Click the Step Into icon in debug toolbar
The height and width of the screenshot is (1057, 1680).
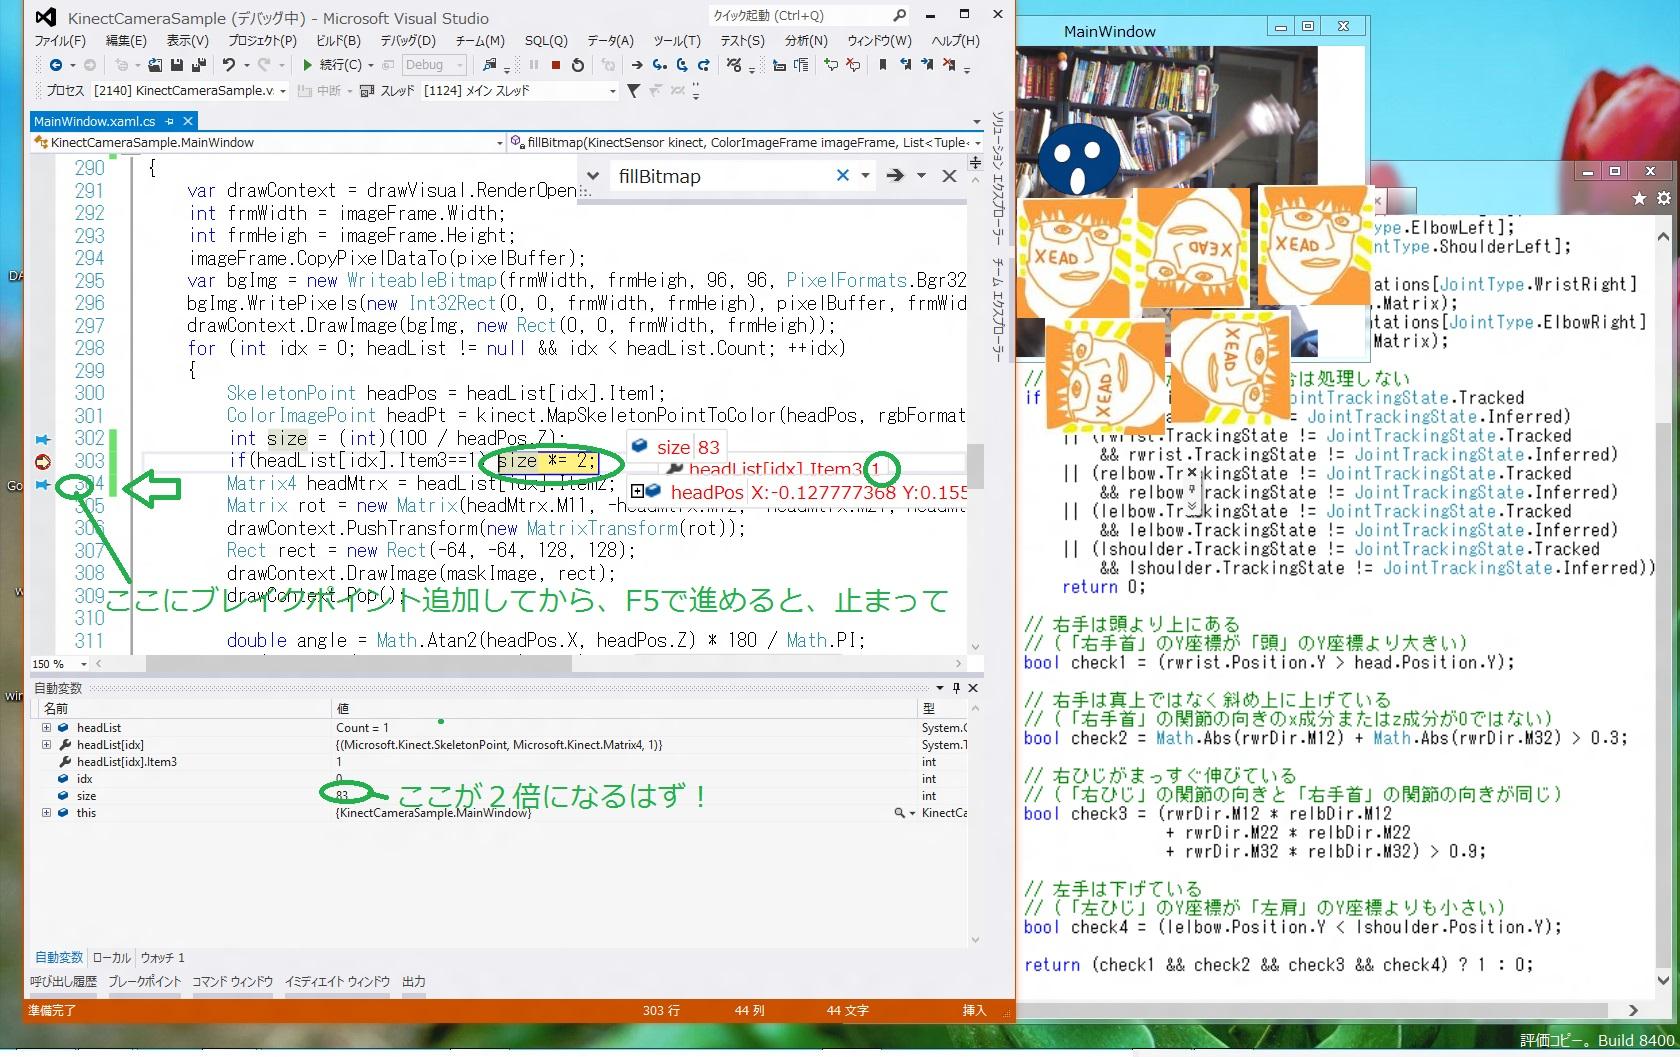[x=659, y=65]
